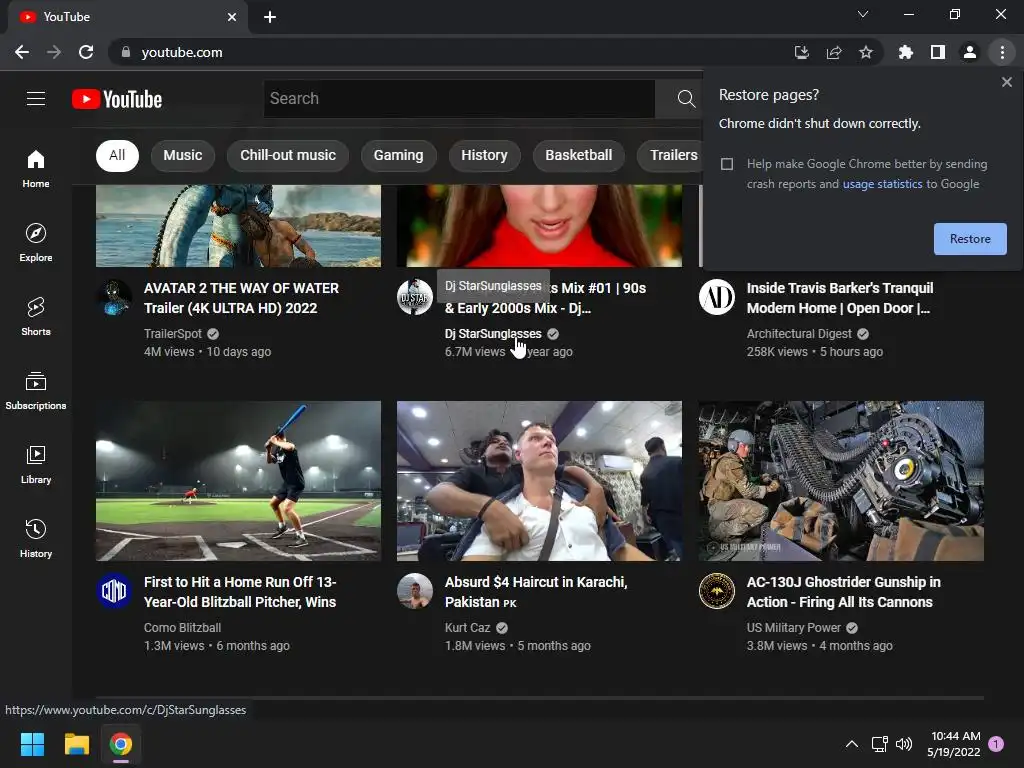Select the Gaming filter chip
Image resolution: width=1024 pixels, height=768 pixels.
[398, 155]
